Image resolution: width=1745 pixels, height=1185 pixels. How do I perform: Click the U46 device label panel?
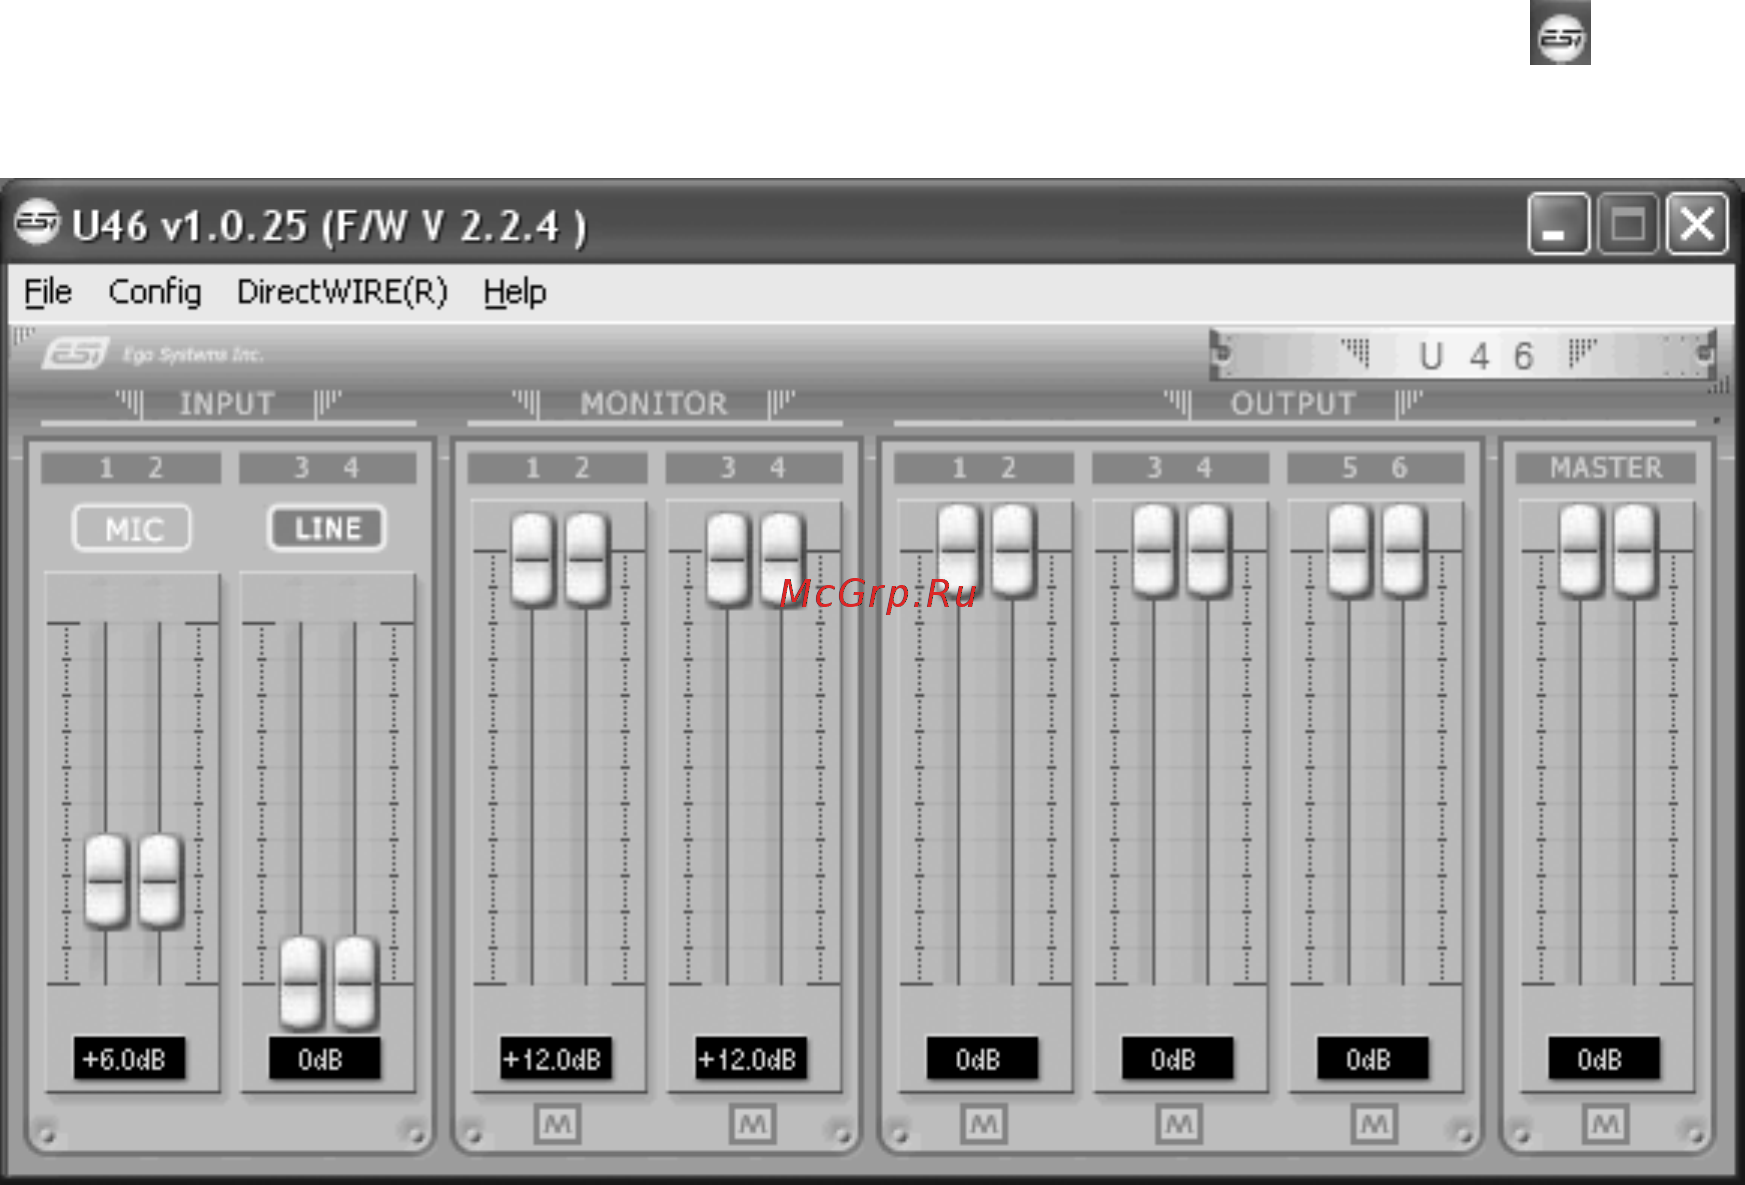coord(1463,355)
